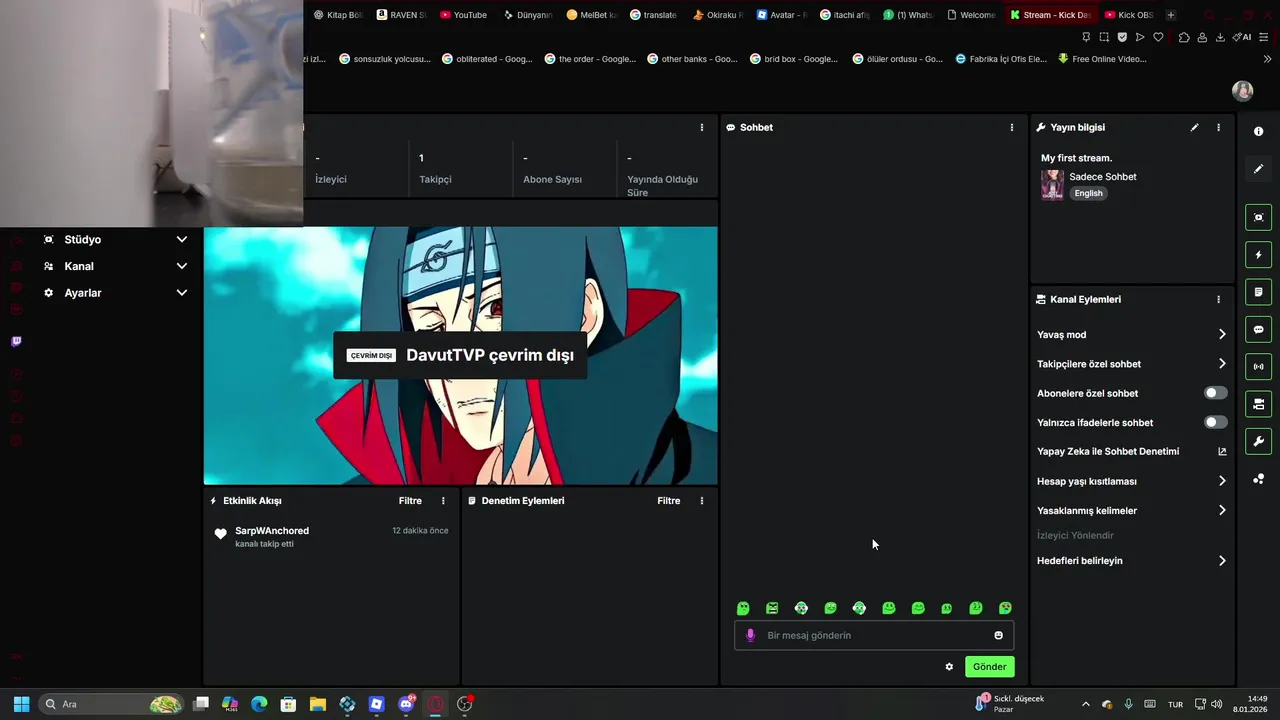This screenshot has height=720, width=1280.
Task: Open sonsuzluk yolcusu bookmark
Action: coord(384,59)
